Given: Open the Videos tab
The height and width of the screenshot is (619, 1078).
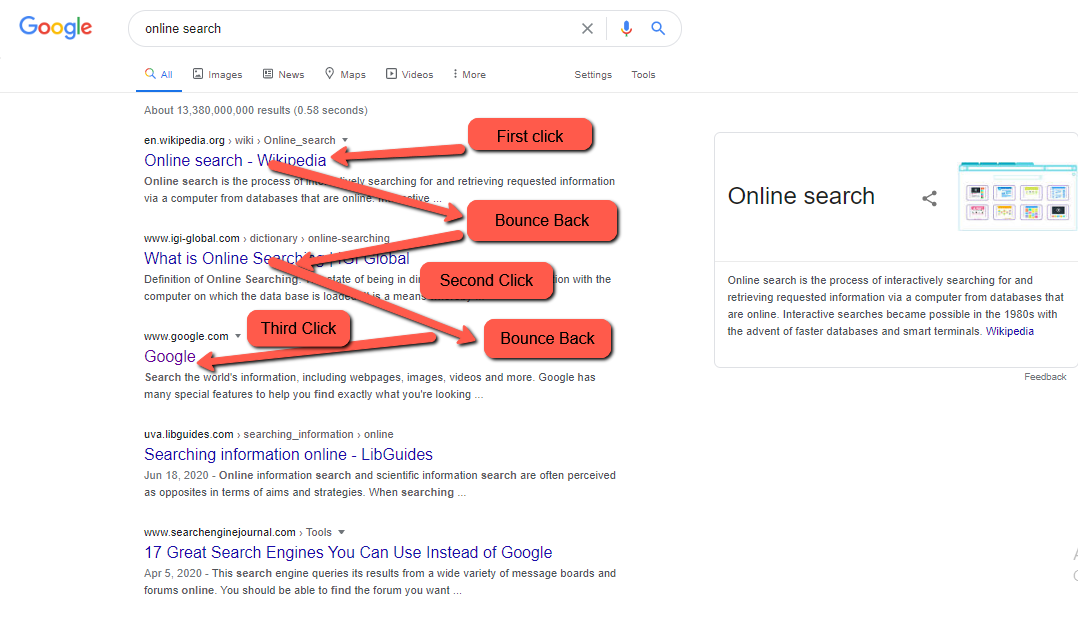Looking at the screenshot, I should [x=410, y=74].
